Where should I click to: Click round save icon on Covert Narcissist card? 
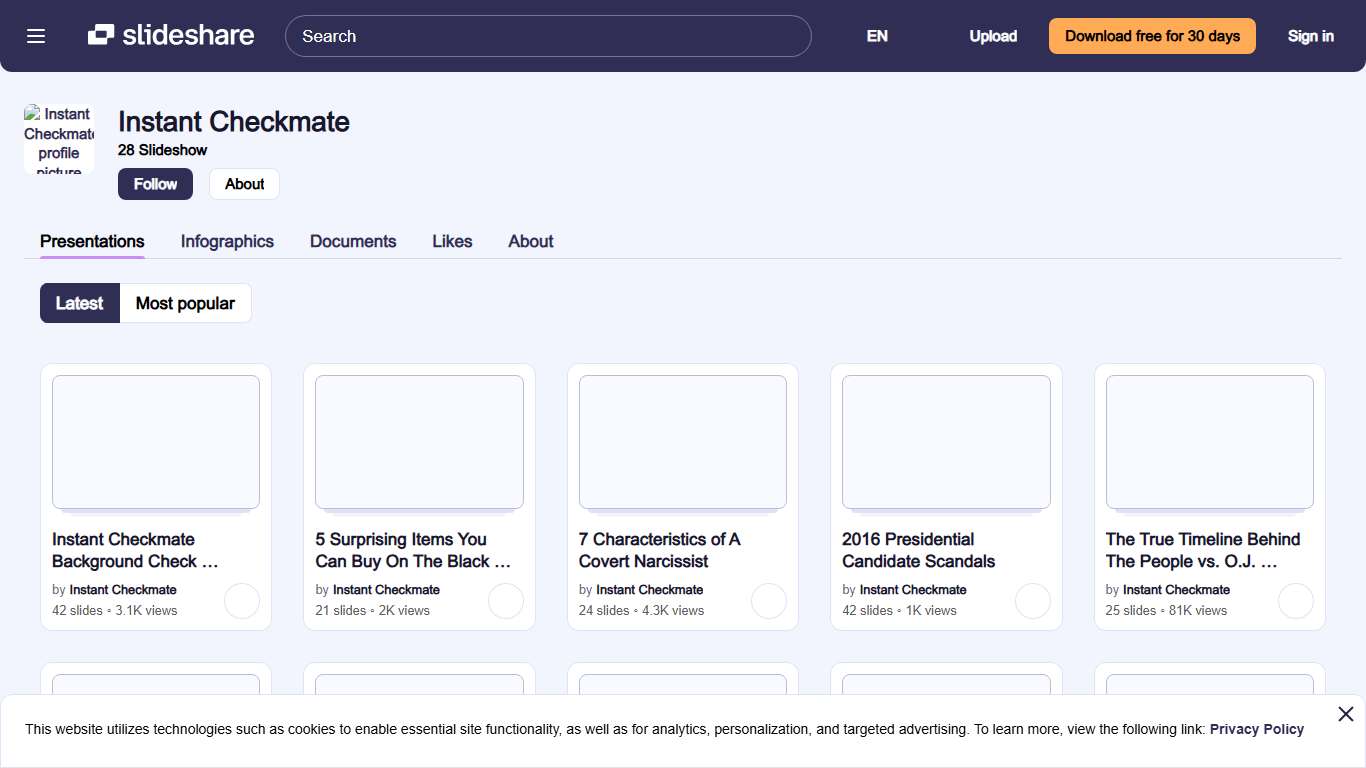coord(768,601)
